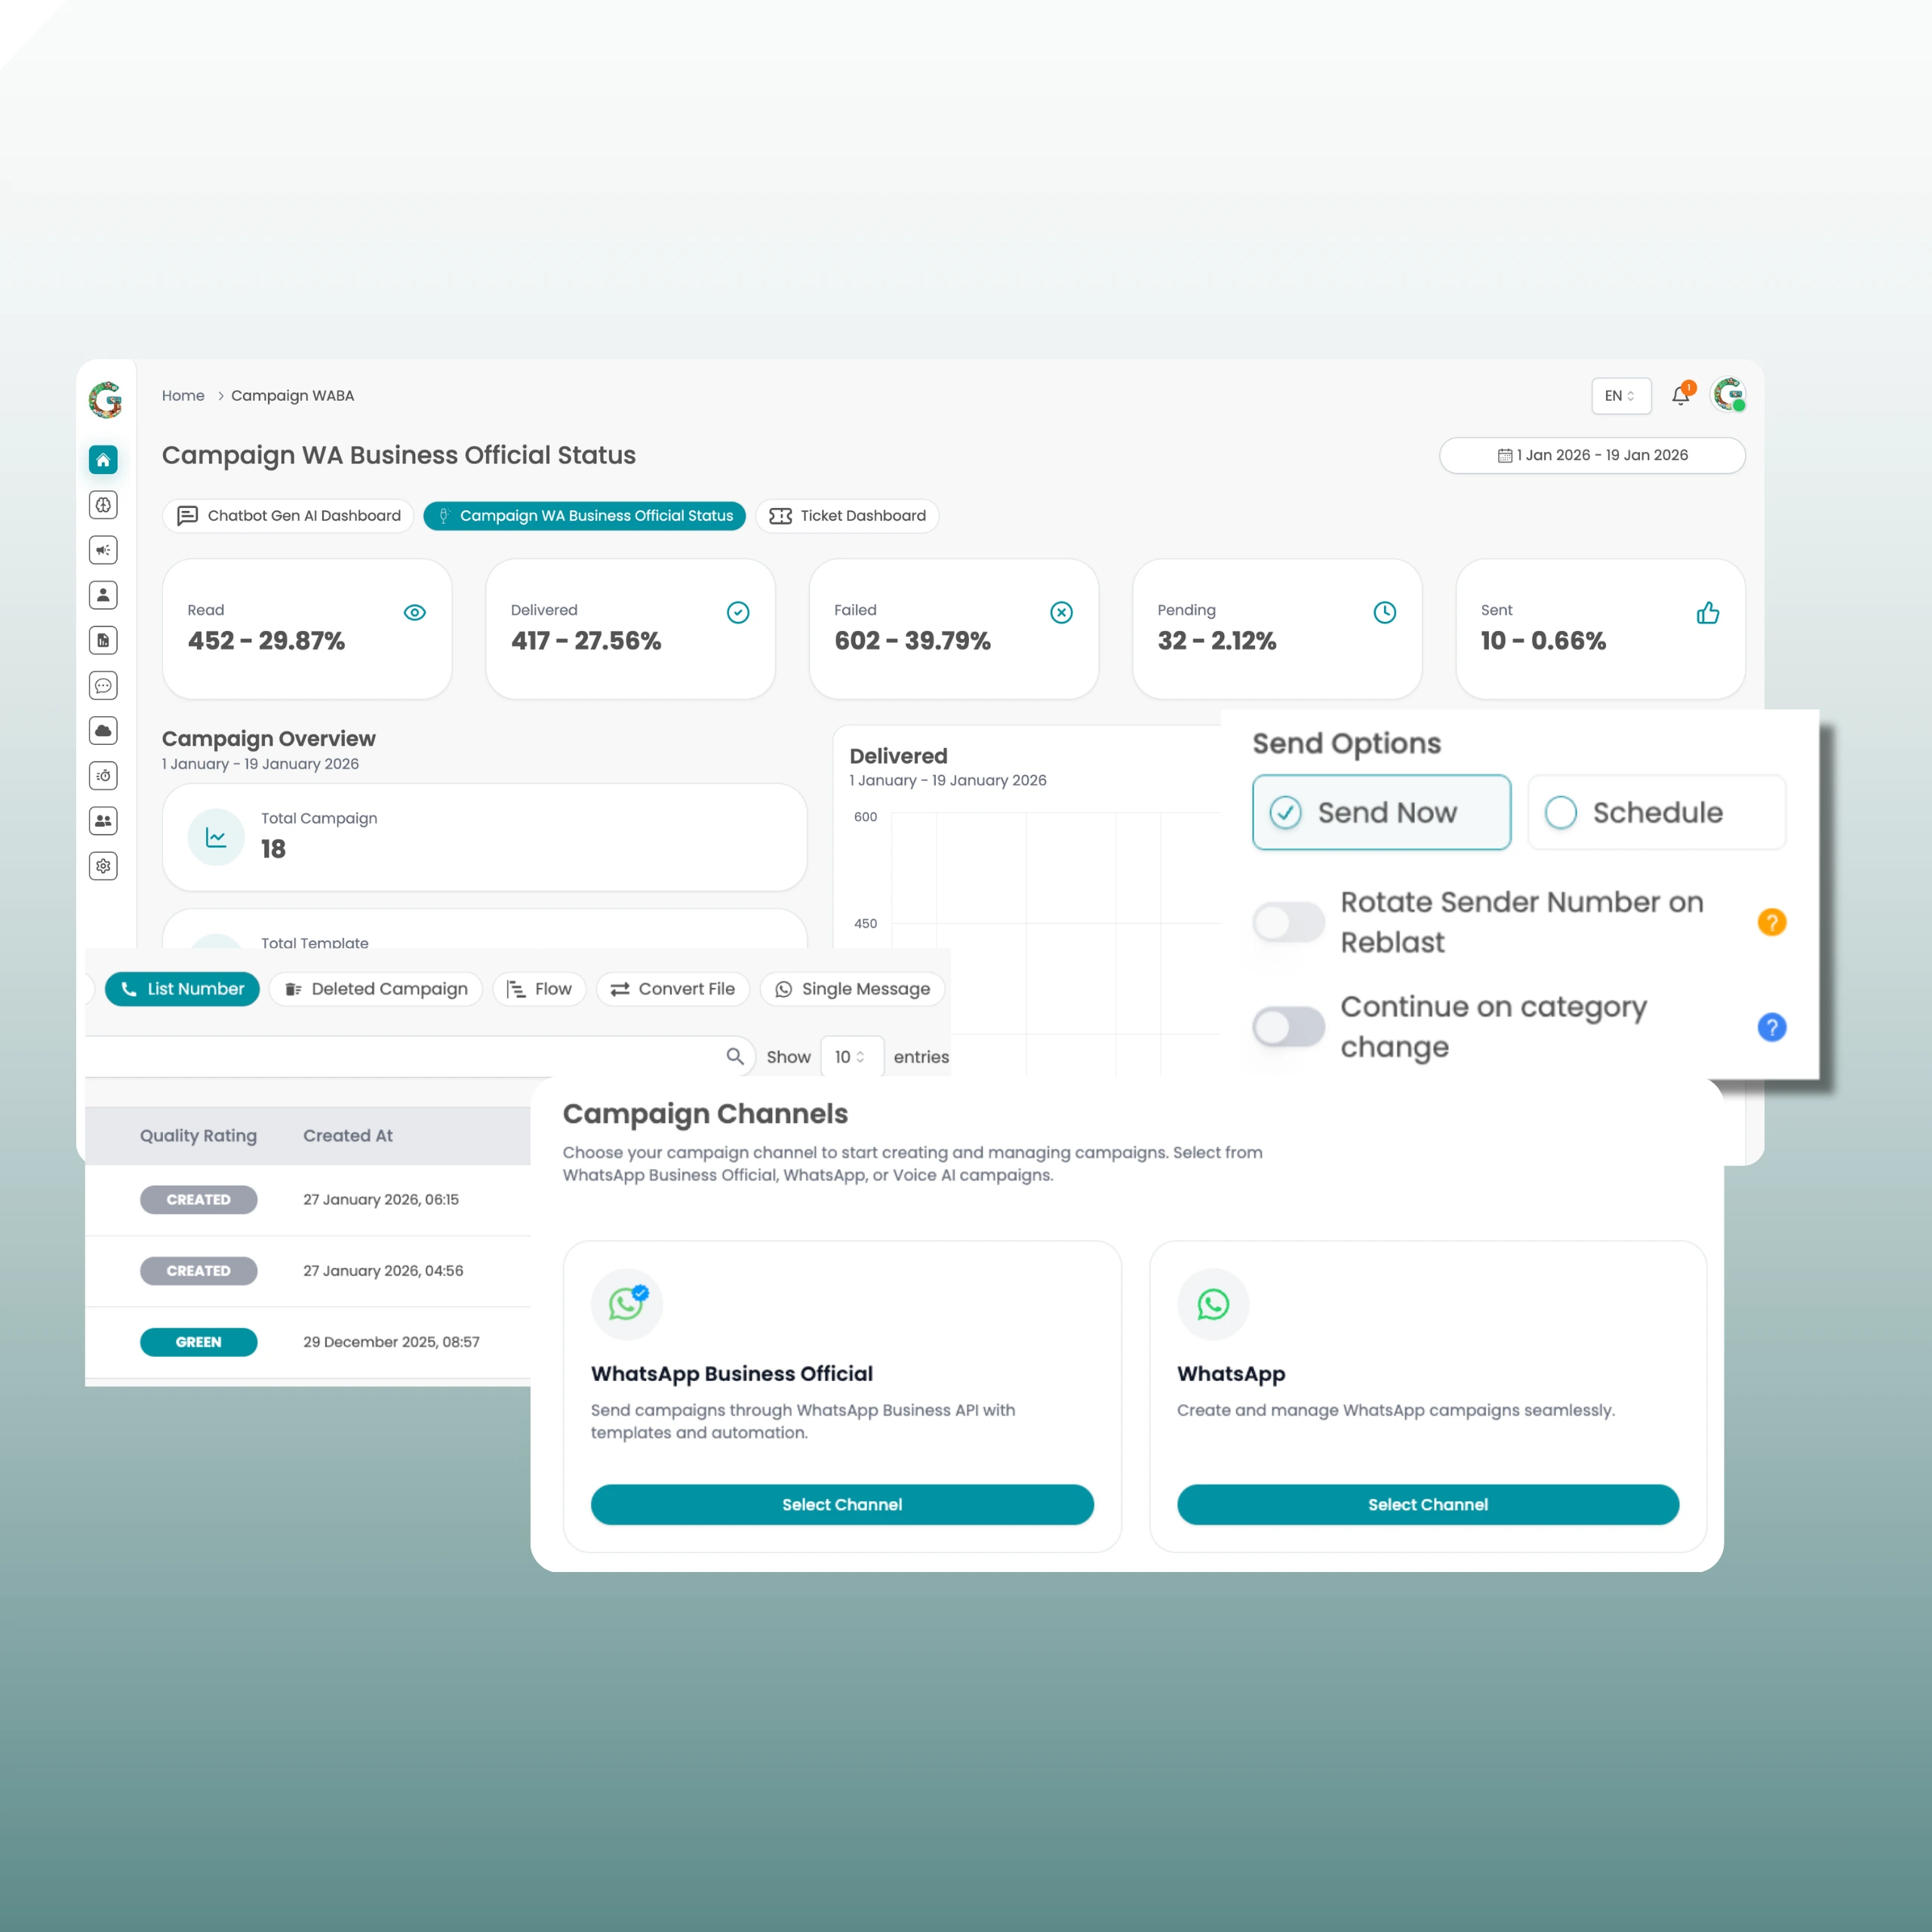Open the AI brain sidebar icon
Screen dimensions: 1932x1932
(x=103, y=505)
